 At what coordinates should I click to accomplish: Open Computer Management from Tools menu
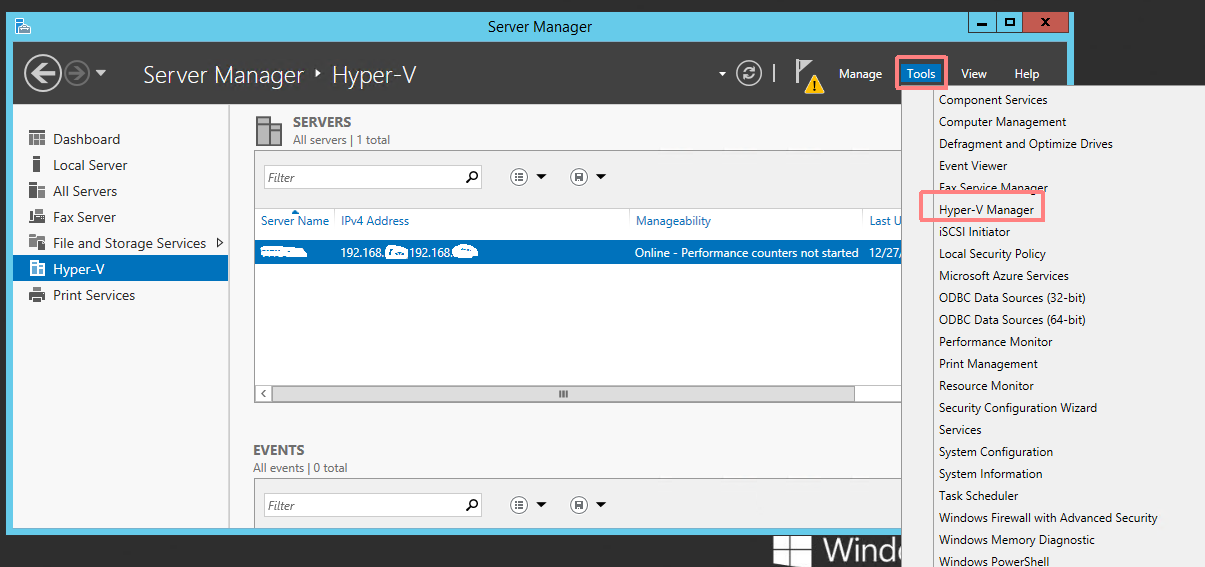1002,122
